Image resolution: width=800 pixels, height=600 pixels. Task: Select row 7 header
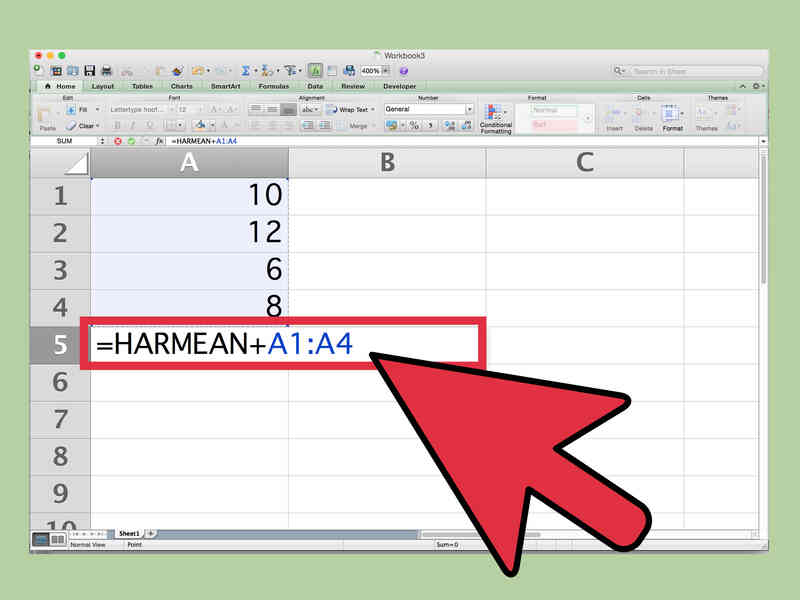(x=60, y=419)
